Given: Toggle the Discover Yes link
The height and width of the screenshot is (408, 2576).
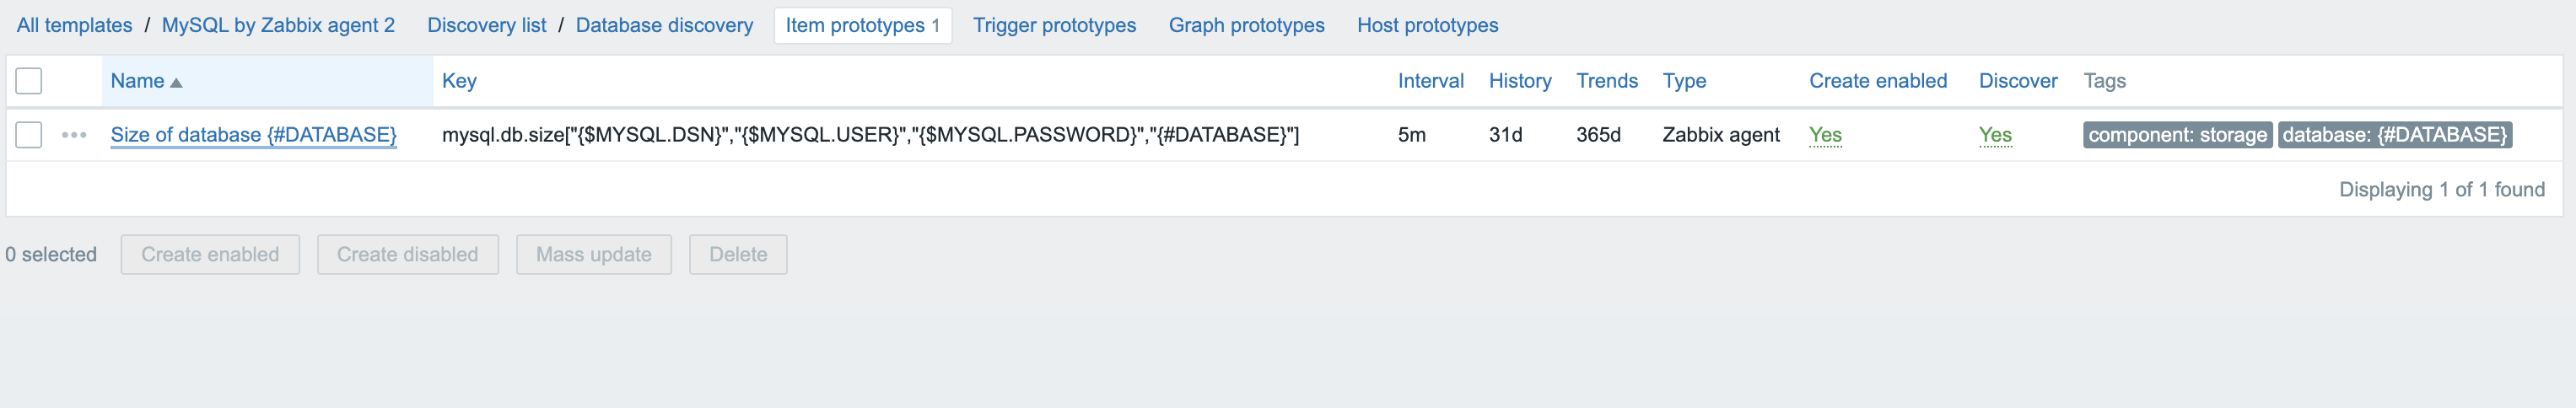Looking at the screenshot, I should pos(1995,135).
